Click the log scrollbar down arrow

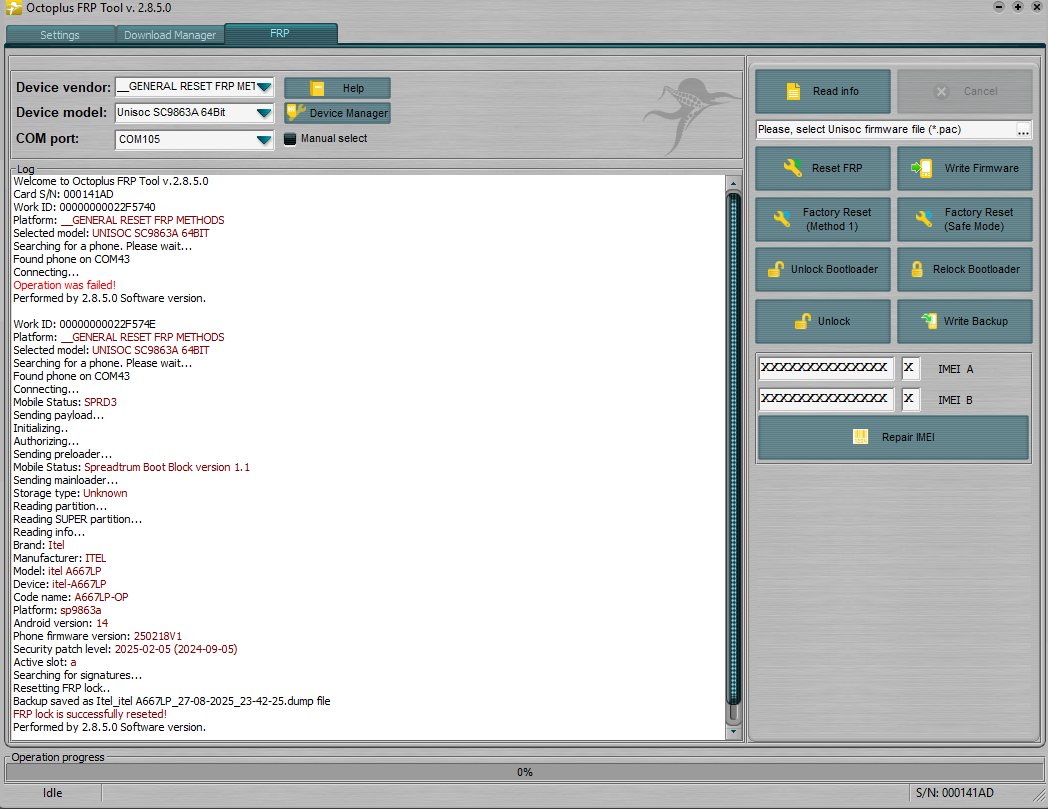pos(733,731)
